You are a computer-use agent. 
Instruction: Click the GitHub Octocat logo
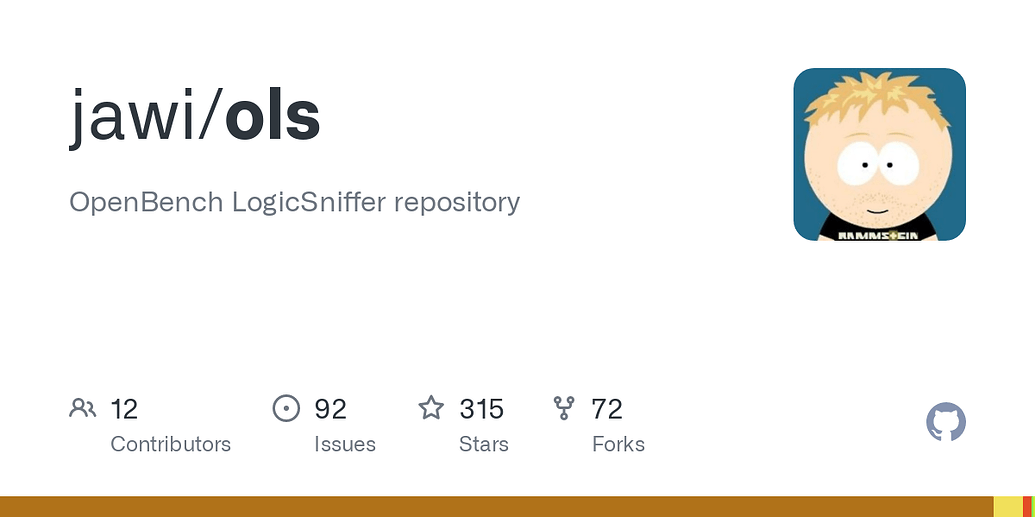pos(946,423)
